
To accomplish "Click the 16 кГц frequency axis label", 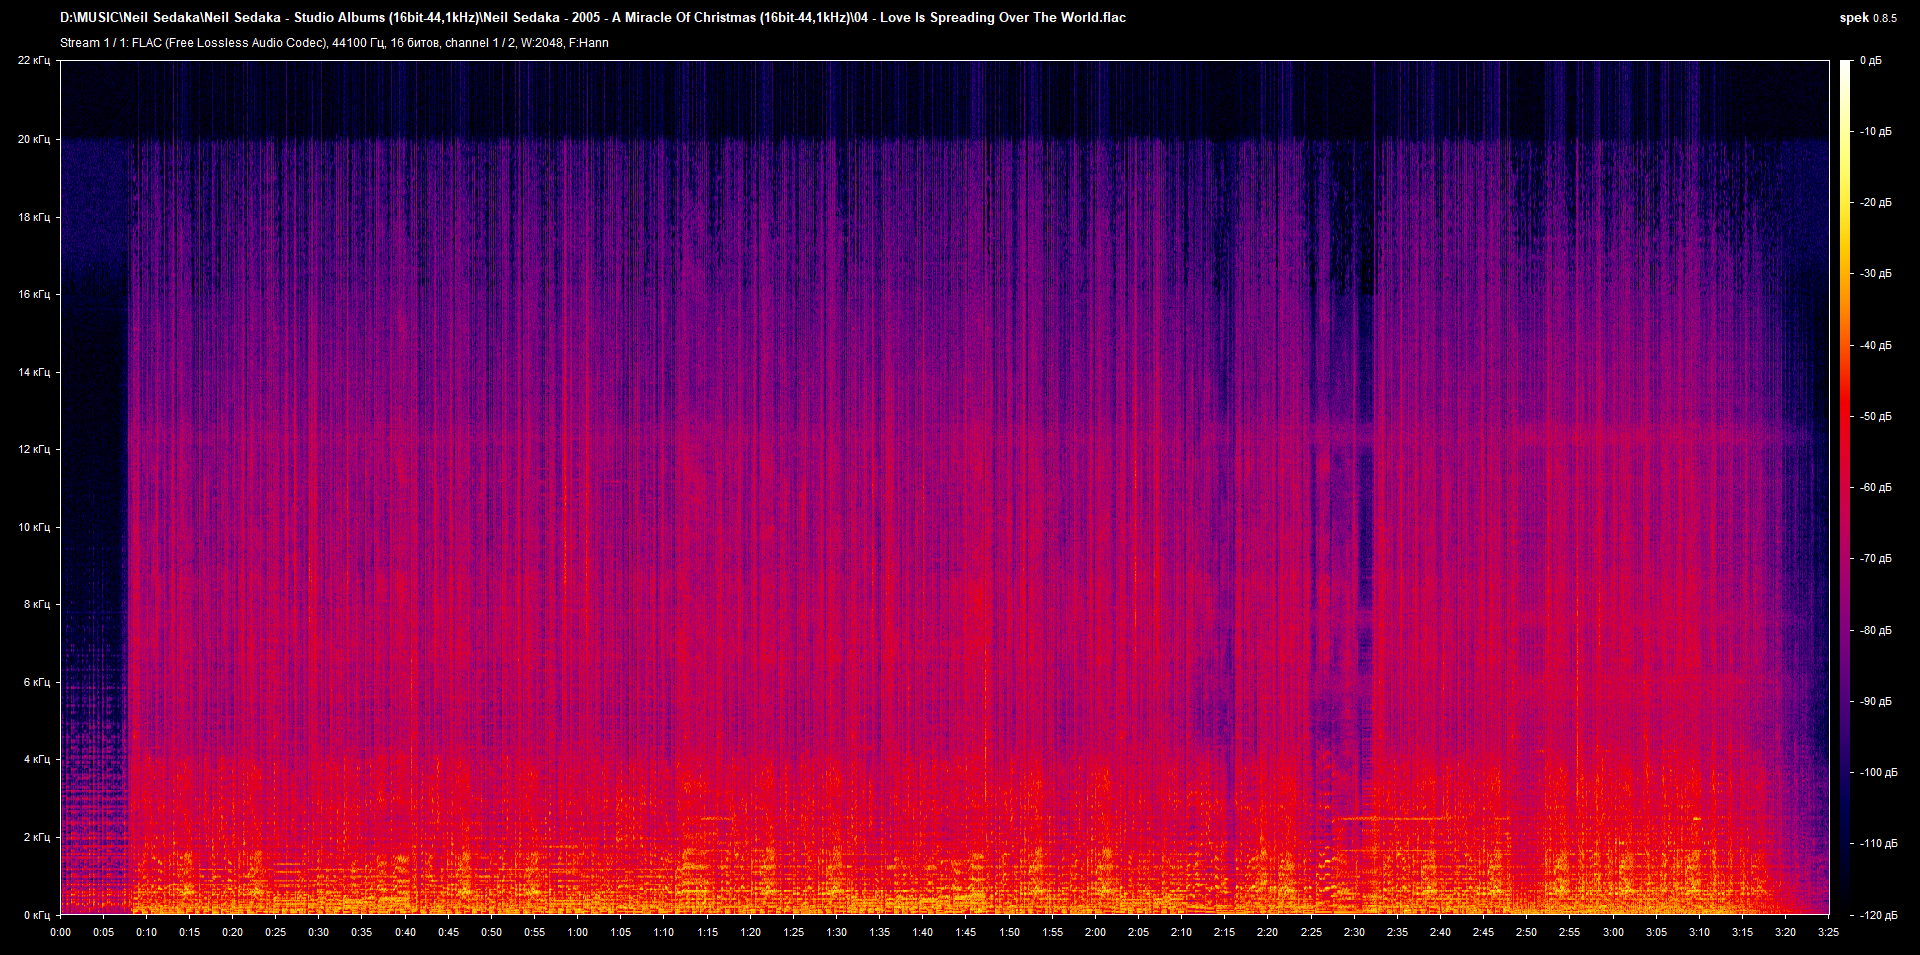I will coord(34,294).
